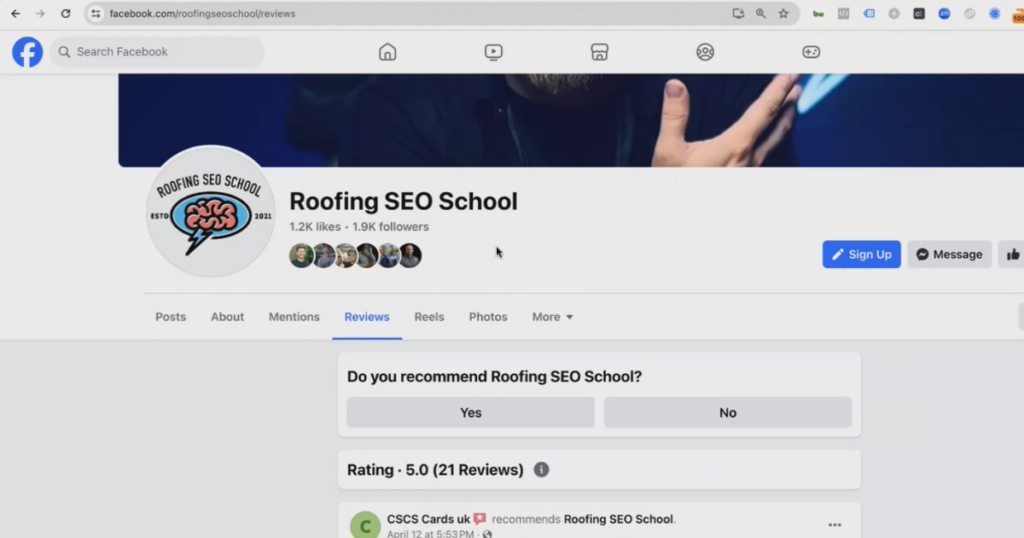
Task: Click the Message button
Action: [949, 255]
